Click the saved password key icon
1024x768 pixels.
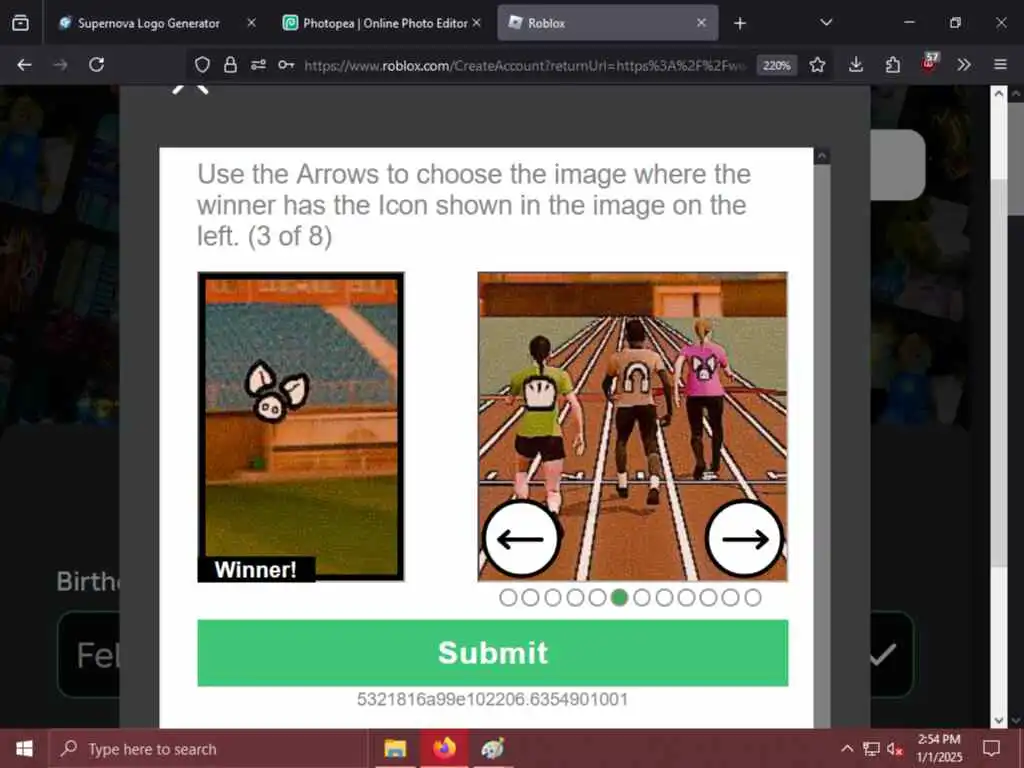(286, 65)
